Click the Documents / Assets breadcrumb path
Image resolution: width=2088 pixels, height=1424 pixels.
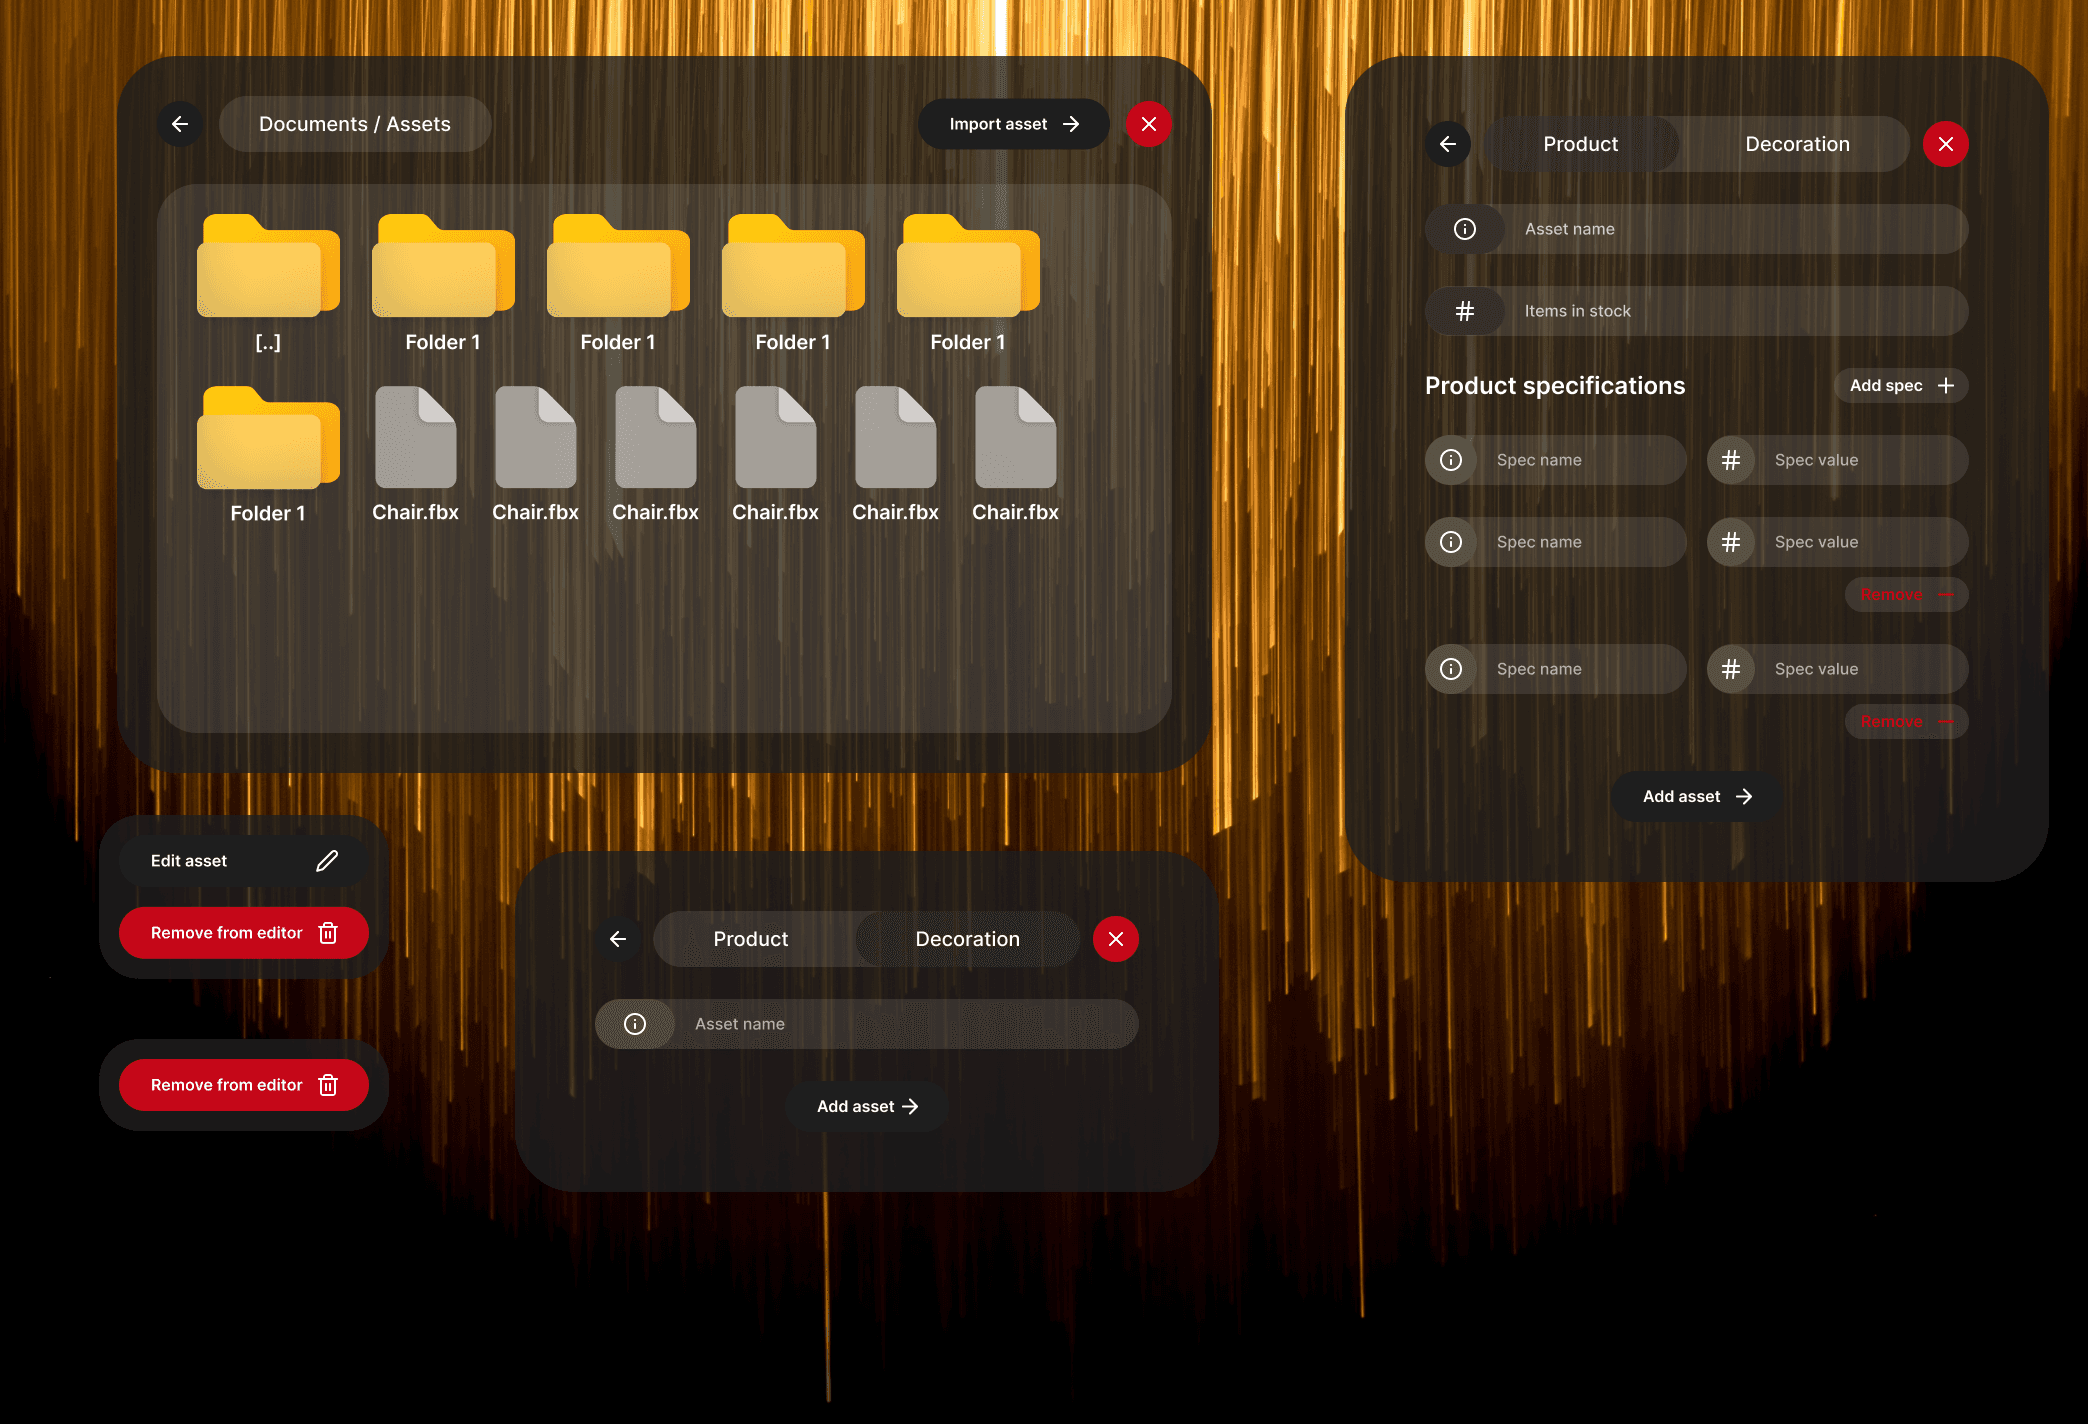point(355,124)
